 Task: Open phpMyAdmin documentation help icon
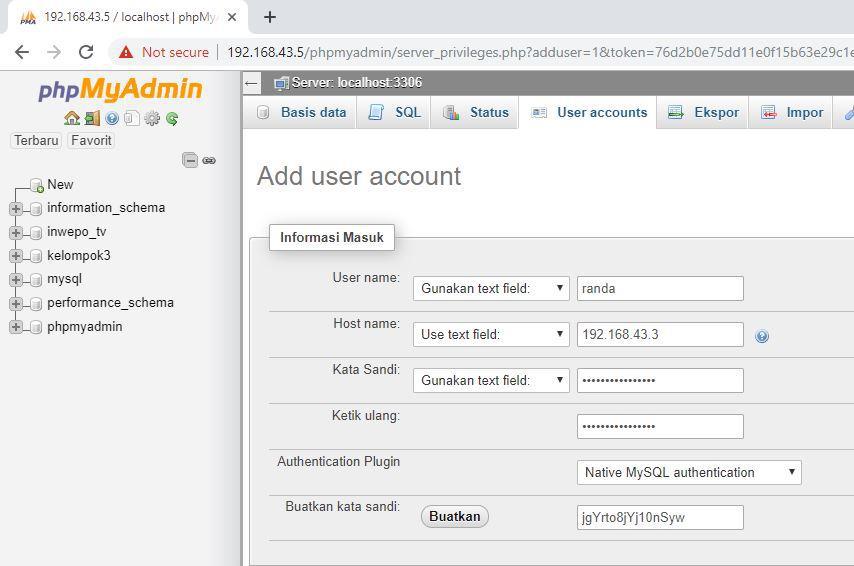pos(112,118)
